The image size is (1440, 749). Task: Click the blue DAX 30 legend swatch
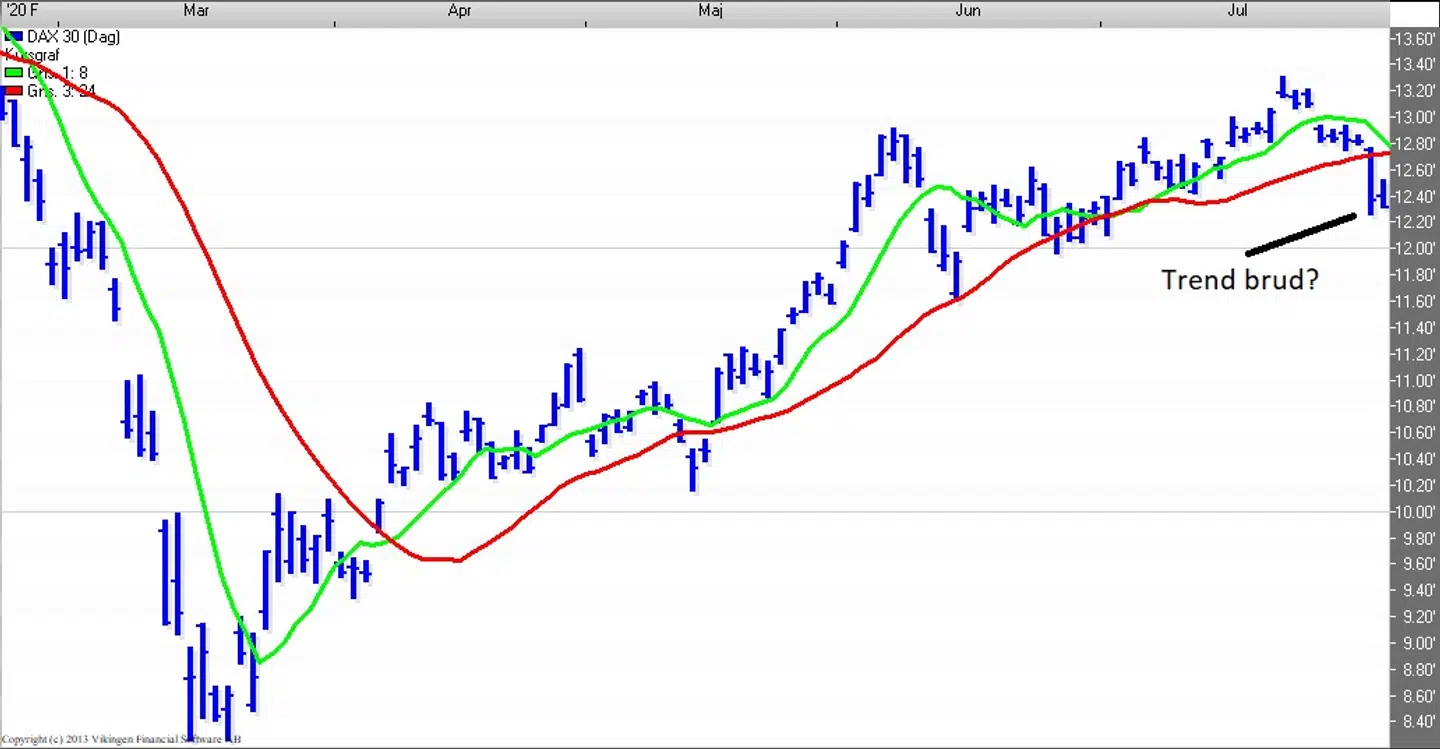pyautogui.click(x=14, y=37)
